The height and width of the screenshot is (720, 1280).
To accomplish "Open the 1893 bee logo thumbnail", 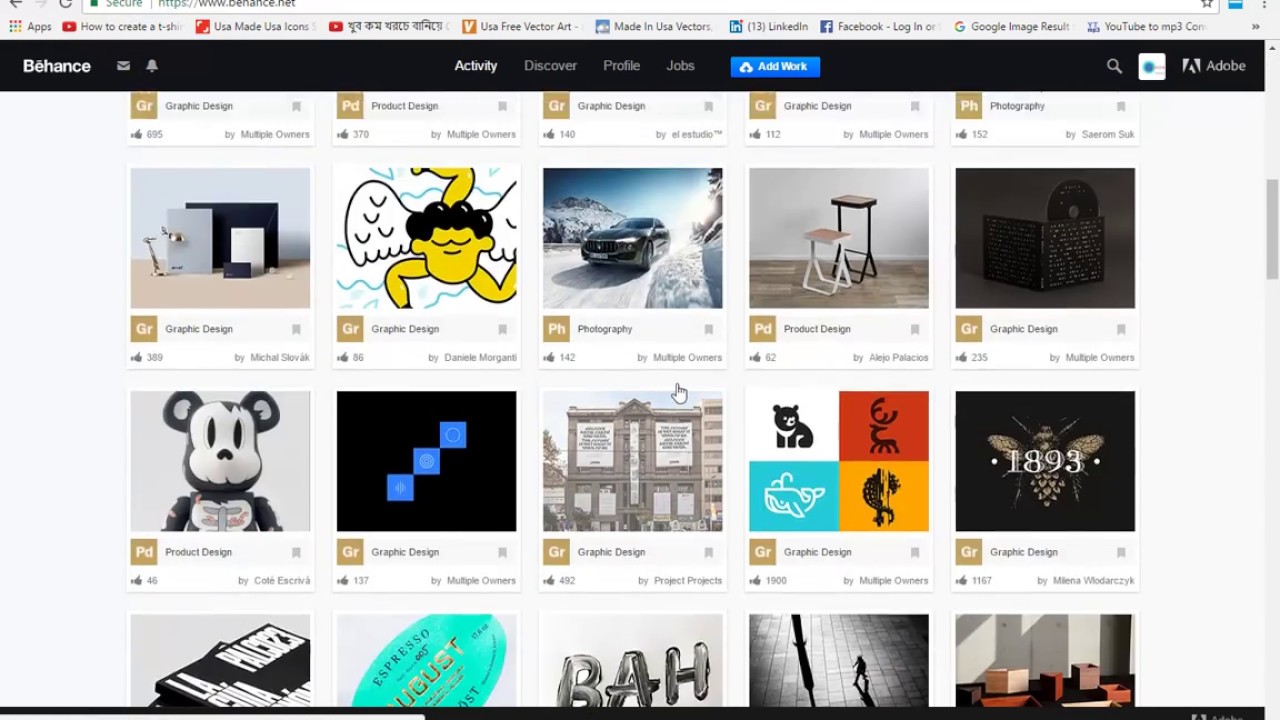I will point(1044,461).
